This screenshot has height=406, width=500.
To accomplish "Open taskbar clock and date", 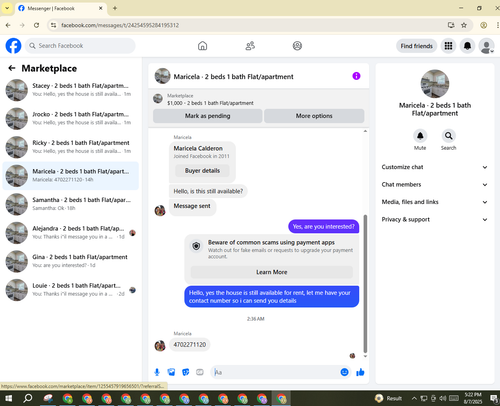I will [x=473, y=398].
